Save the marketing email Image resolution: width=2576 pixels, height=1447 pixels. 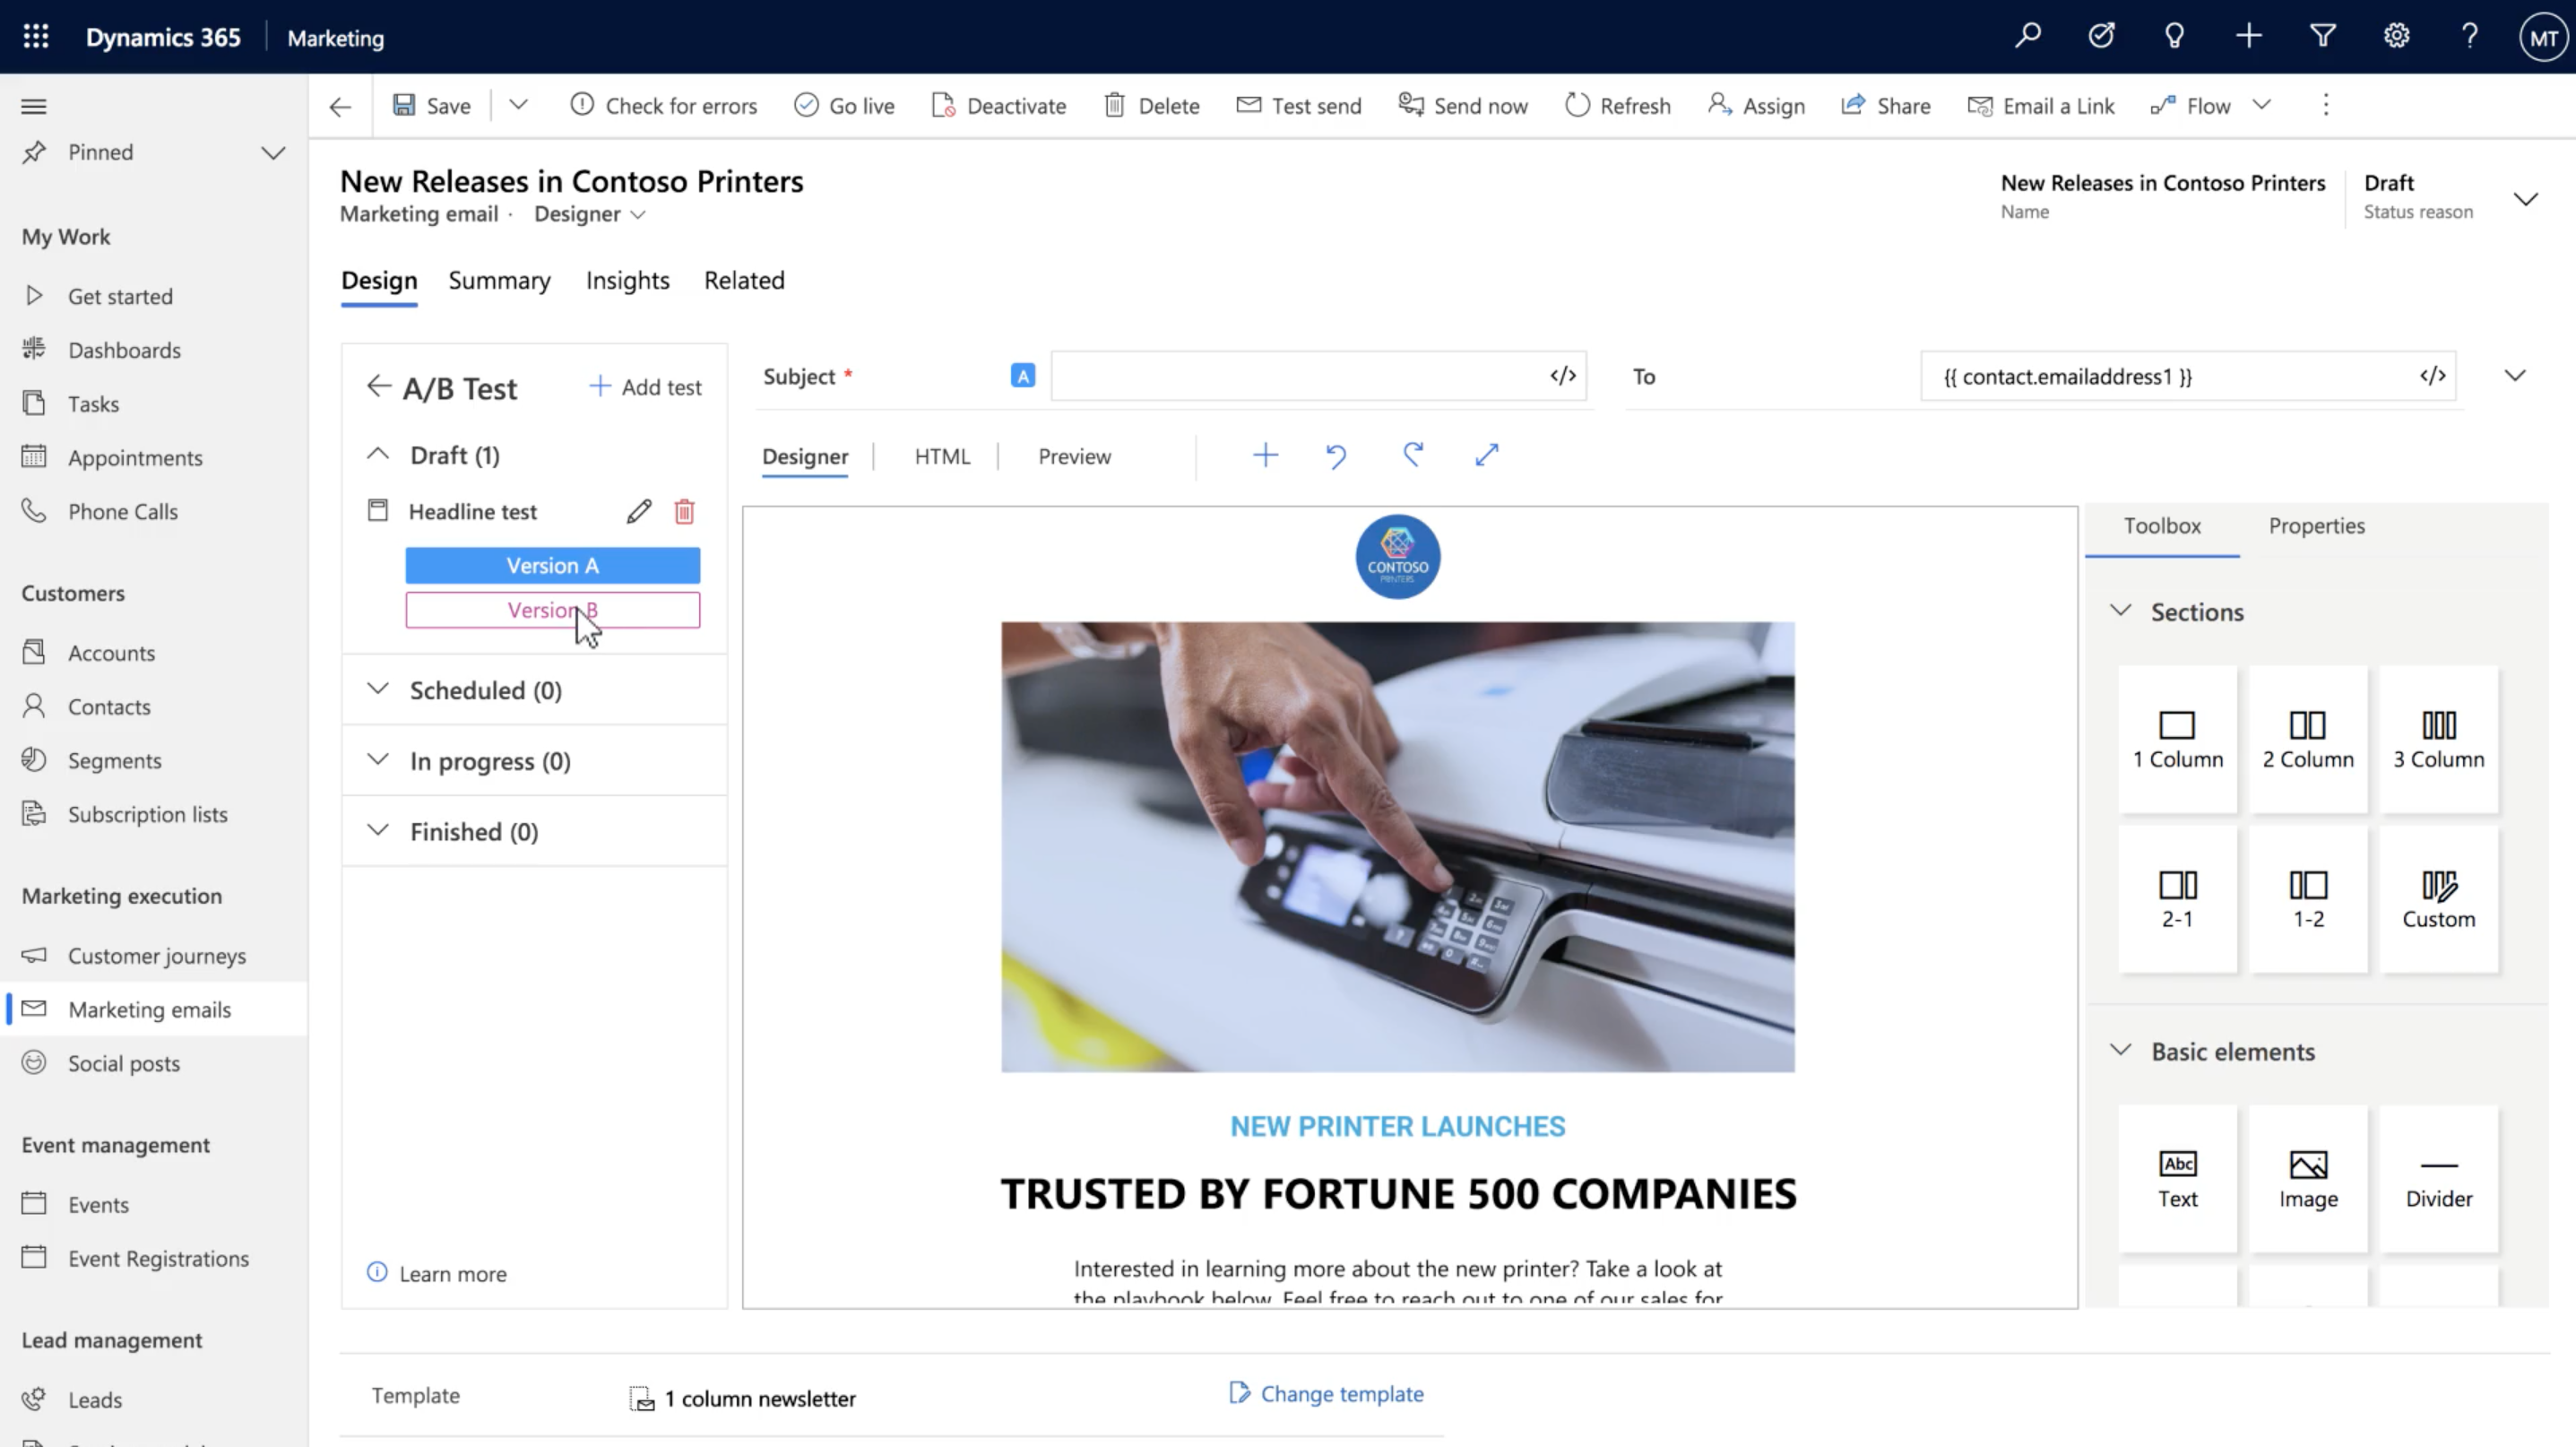tap(432, 106)
